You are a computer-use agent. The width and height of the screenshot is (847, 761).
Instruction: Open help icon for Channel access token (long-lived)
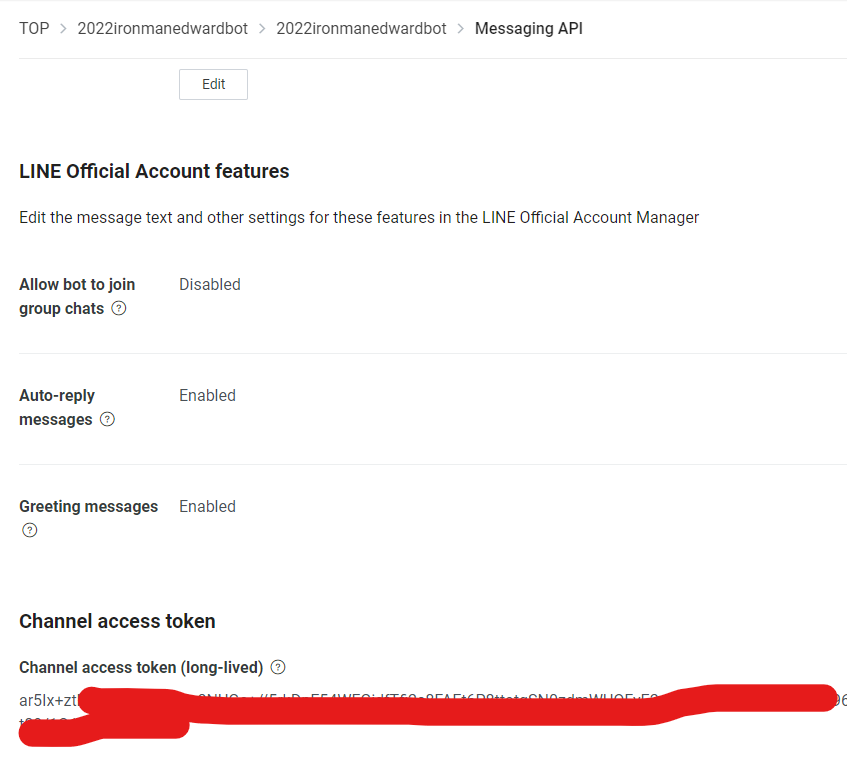point(278,668)
